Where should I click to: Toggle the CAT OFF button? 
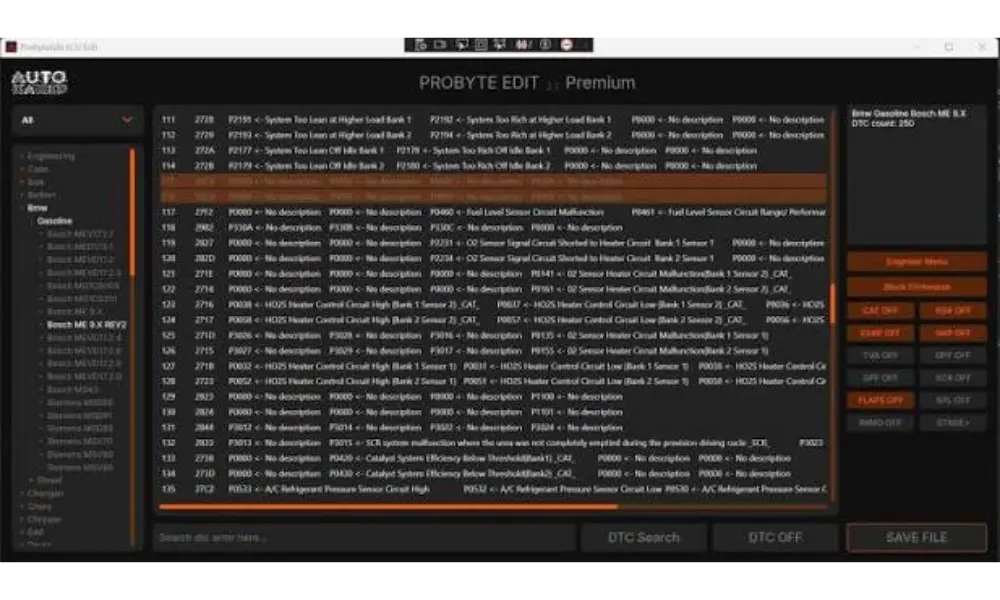(880, 311)
